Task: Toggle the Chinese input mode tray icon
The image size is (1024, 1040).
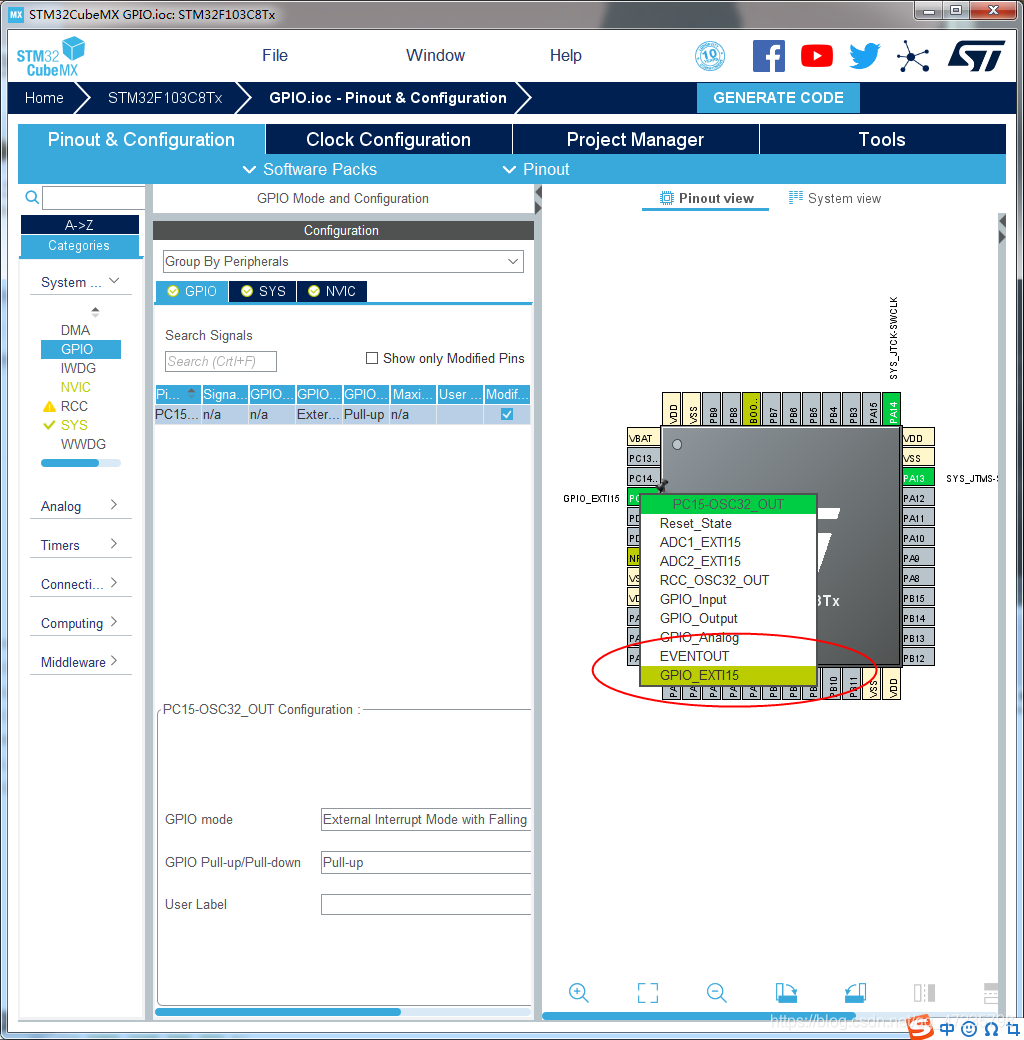Action: (947, 1029)
